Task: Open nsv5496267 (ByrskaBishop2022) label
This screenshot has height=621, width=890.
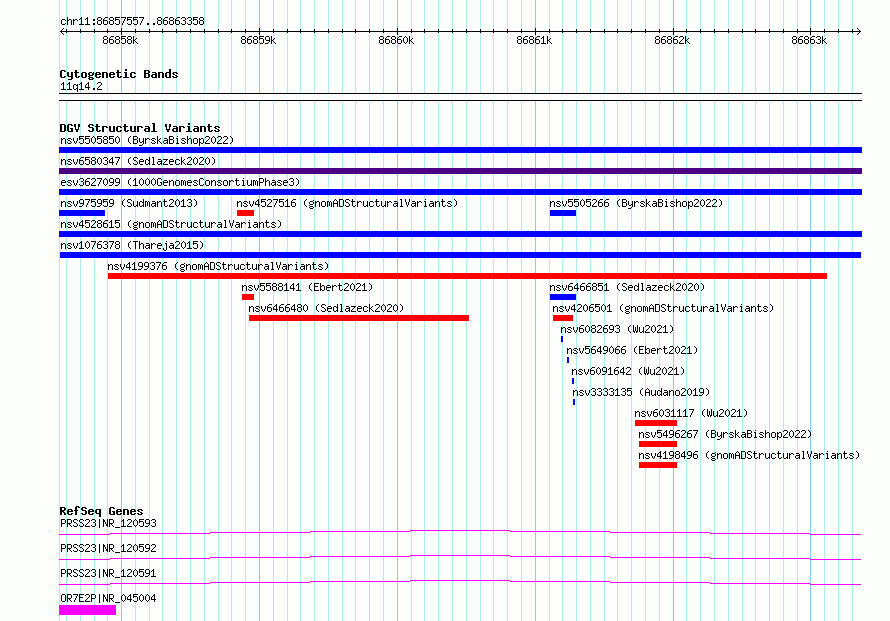Action: point(725,434)
